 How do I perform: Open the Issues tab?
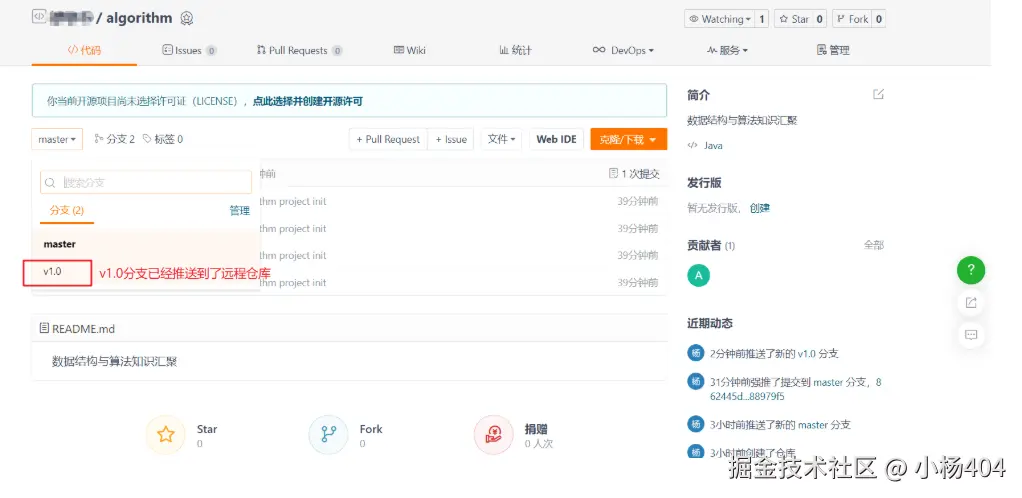click(189, 50)
